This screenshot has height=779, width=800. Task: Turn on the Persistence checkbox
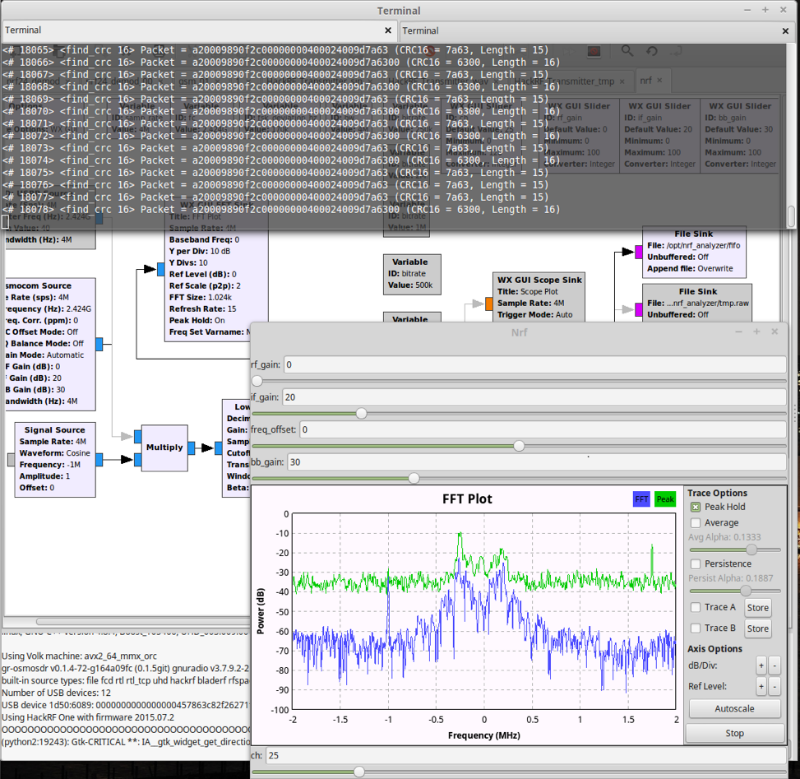[x=696, y=564]
